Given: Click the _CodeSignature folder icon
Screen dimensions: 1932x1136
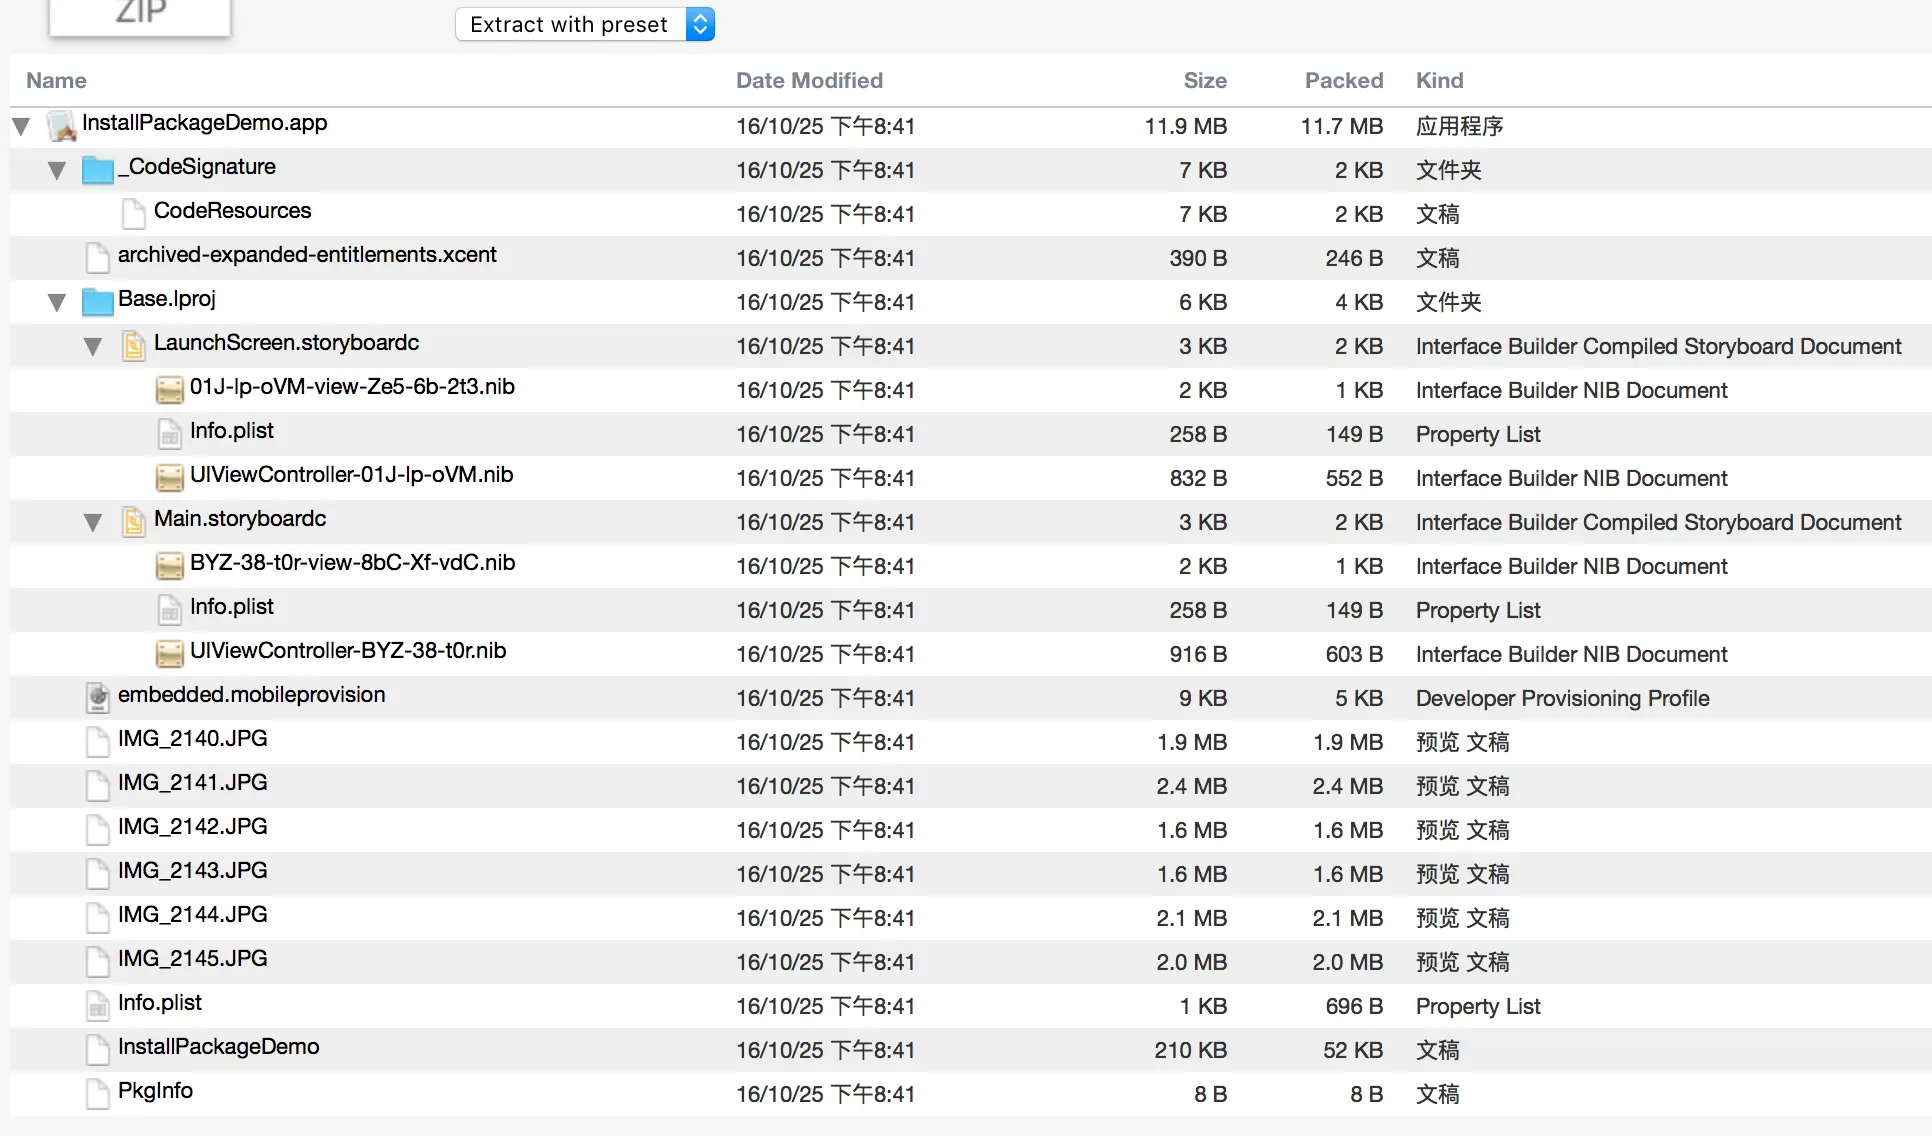Looking at the screenshot, I should coord(97,169).
